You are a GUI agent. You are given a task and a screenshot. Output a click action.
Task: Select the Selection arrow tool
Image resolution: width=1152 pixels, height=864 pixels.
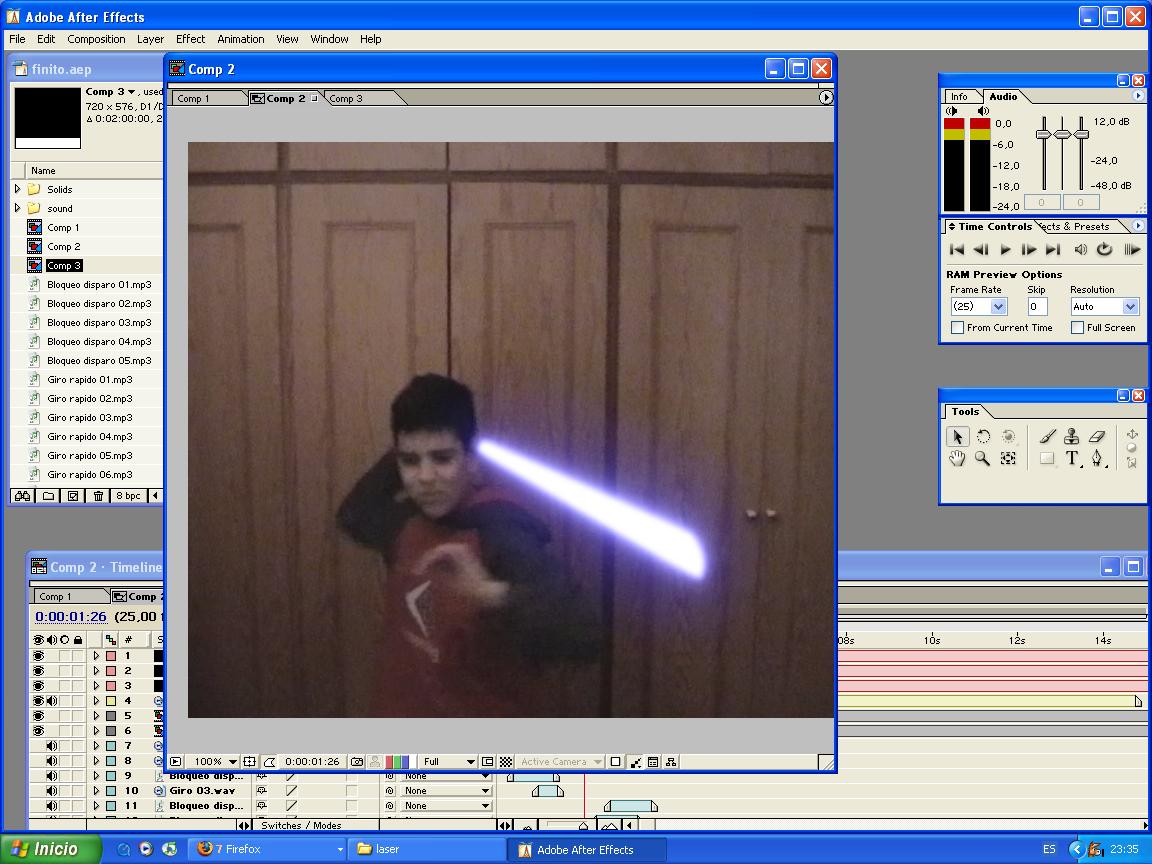[957, 437]
